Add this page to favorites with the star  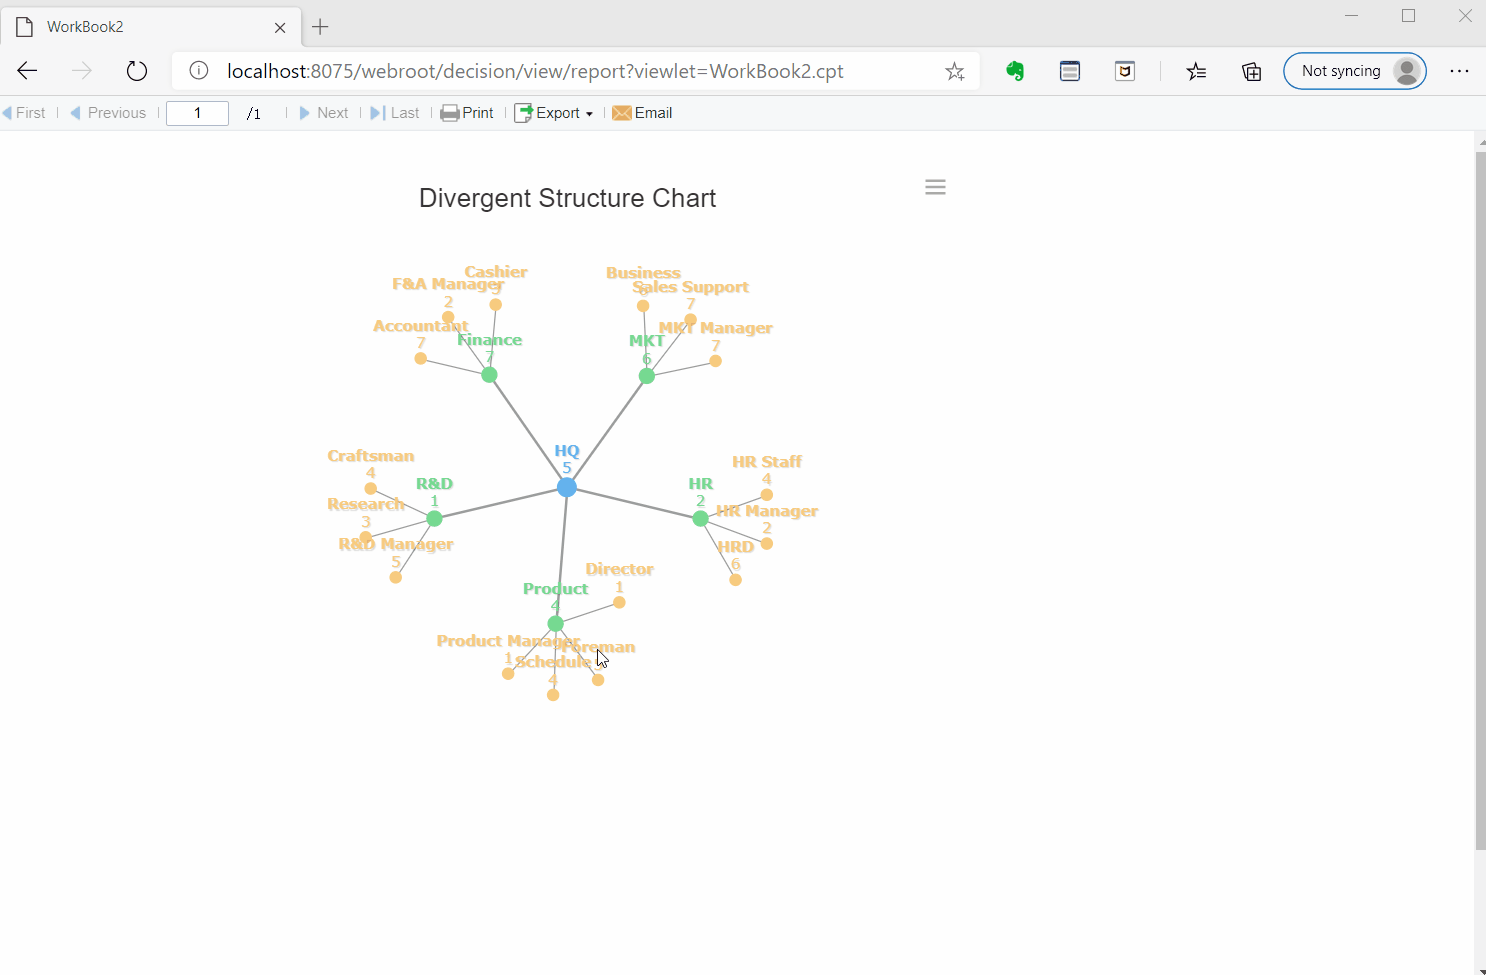point(955,71)
